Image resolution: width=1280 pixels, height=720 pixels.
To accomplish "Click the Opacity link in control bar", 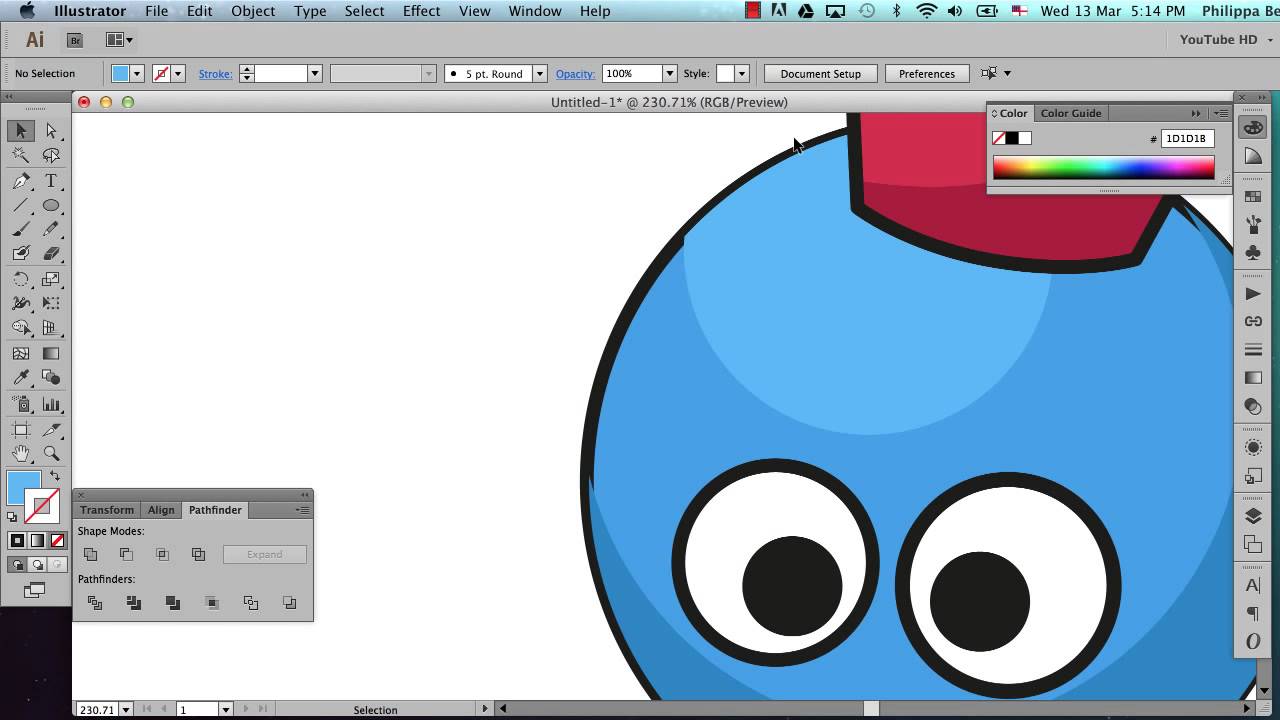I will tap(575, 74).
